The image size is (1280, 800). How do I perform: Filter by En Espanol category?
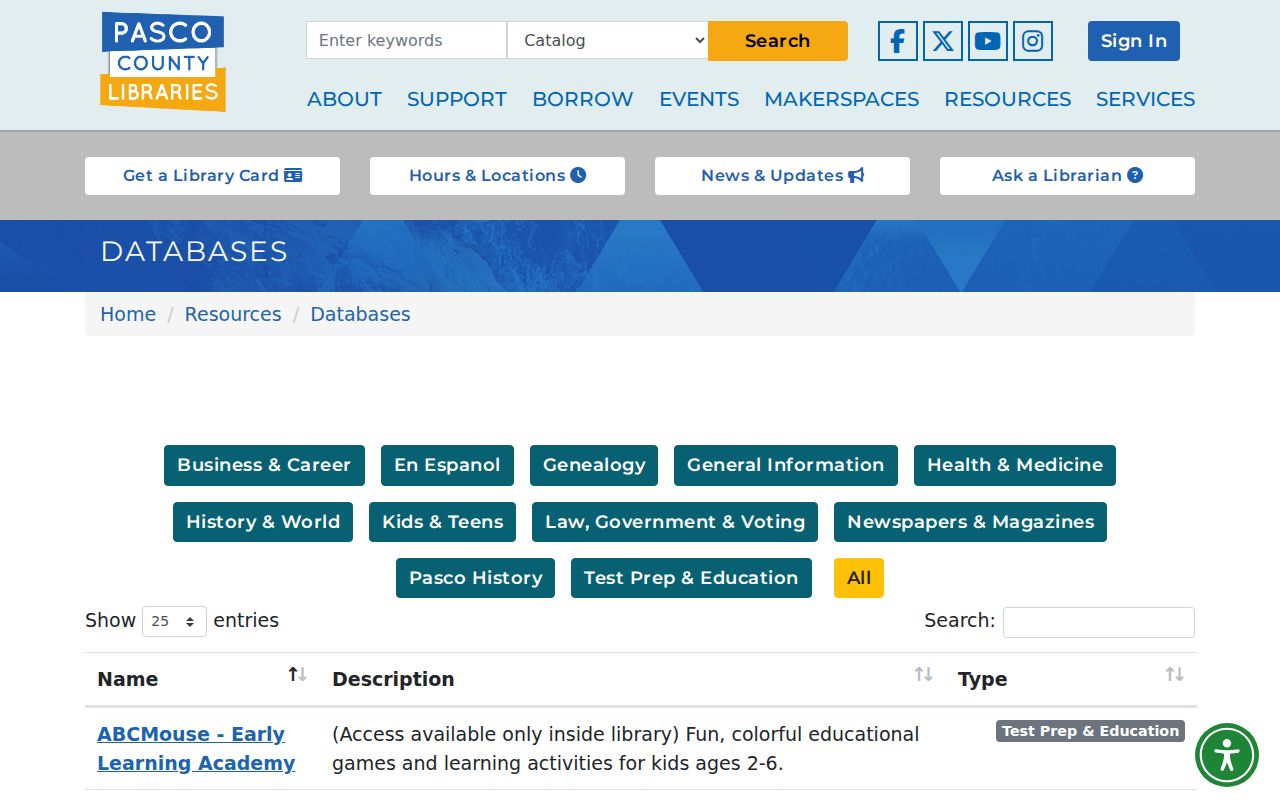coord(447,465)
